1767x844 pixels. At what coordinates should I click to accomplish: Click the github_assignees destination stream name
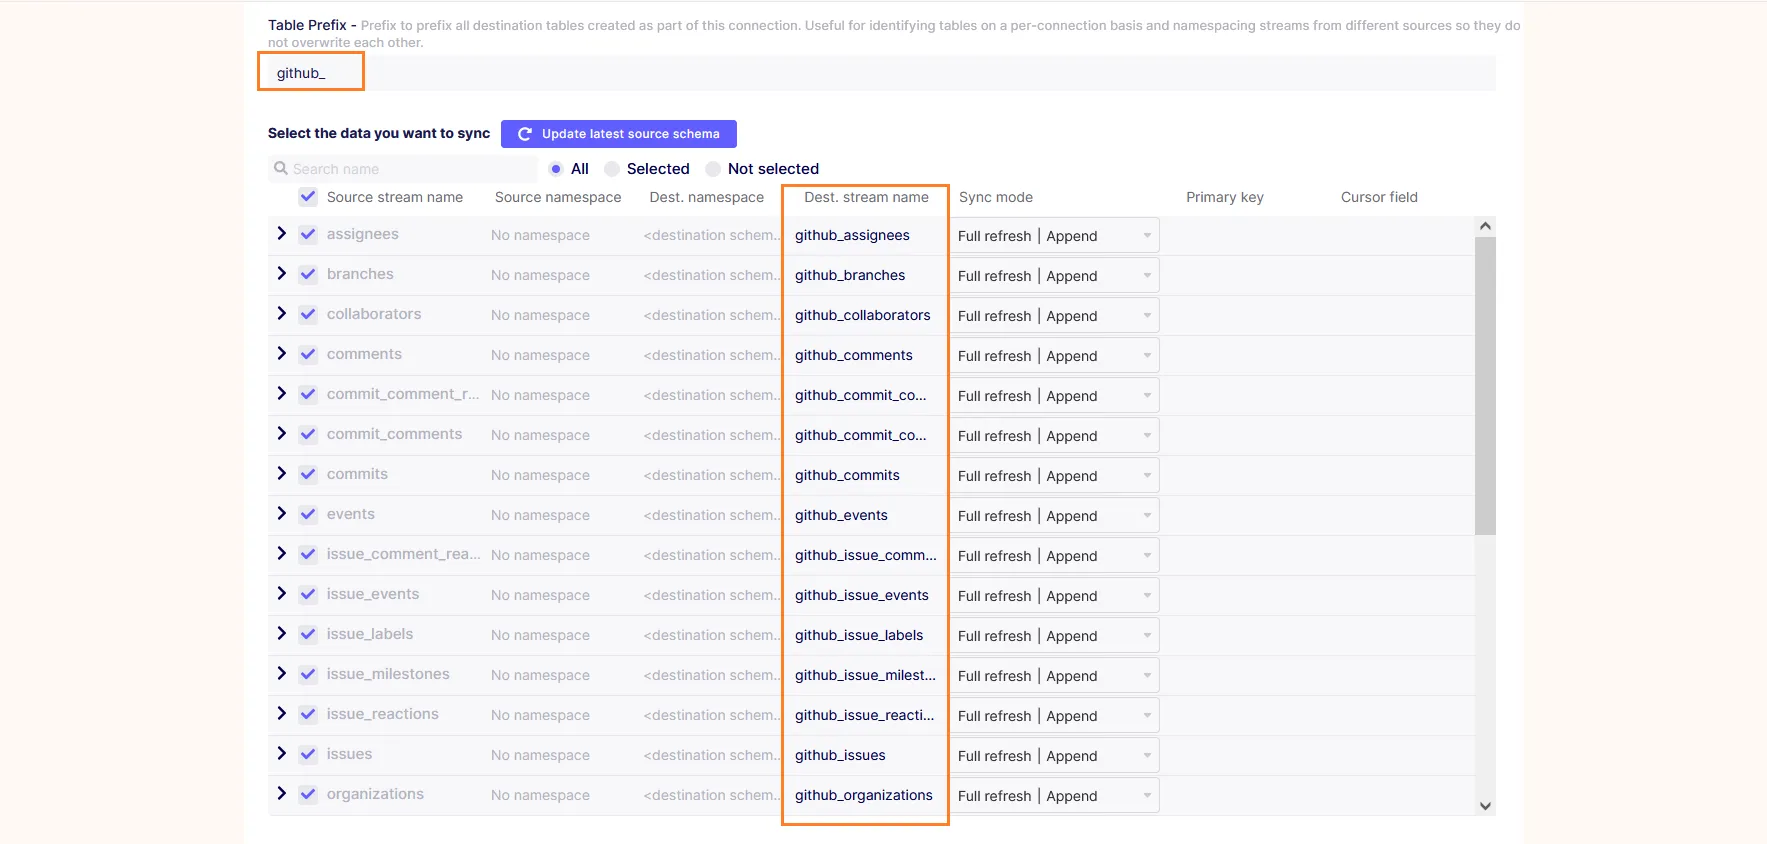point(852,235)
